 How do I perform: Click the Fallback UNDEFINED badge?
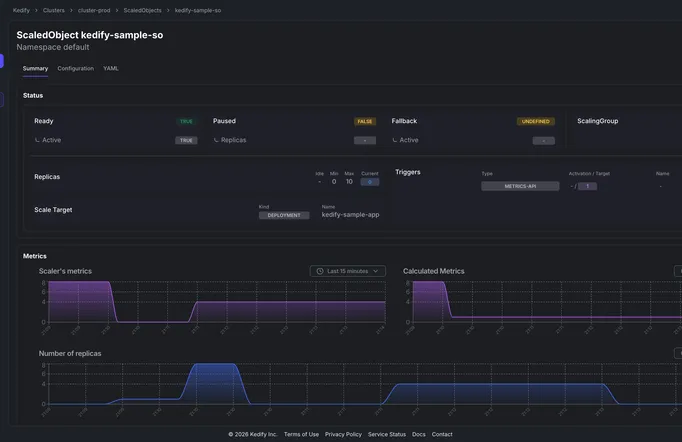tap(535, 121)
